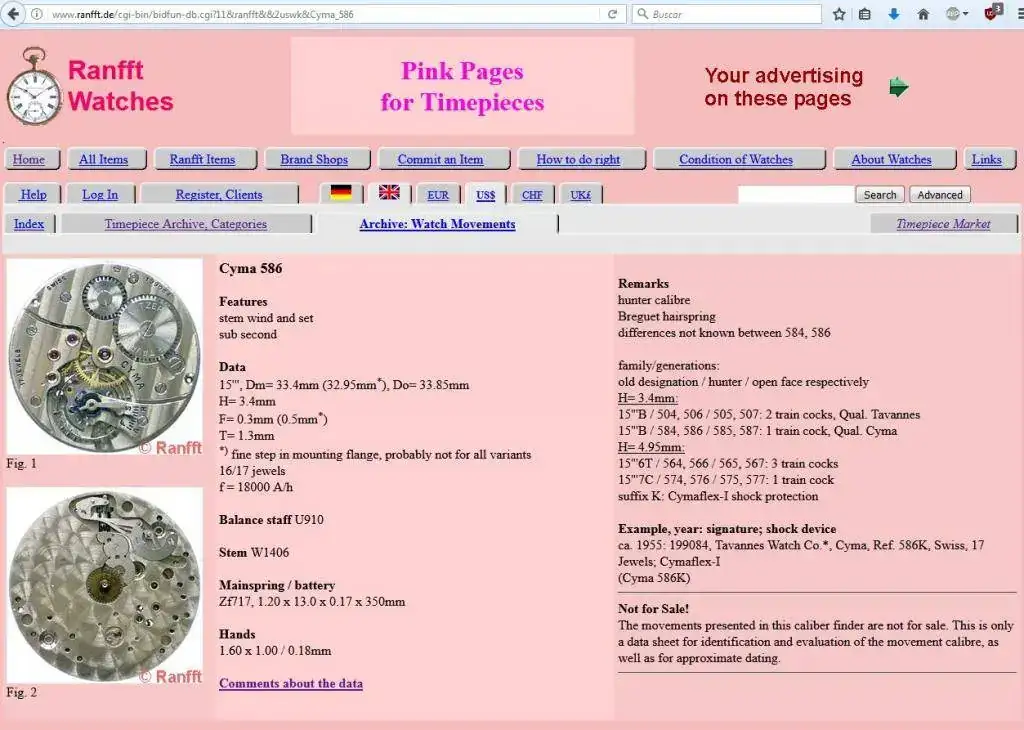The image size is (1024, 730).
Task: Click the Pink Pages for Timepieces banner
Action: click(462, 86)
